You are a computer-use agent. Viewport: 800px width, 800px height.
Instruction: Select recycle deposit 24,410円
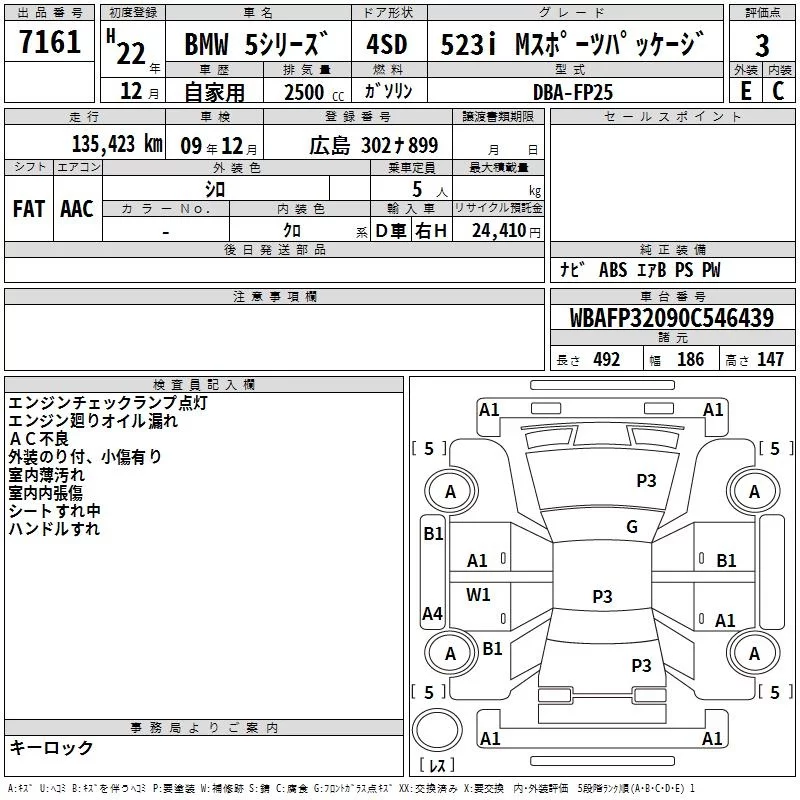[506, 231]
